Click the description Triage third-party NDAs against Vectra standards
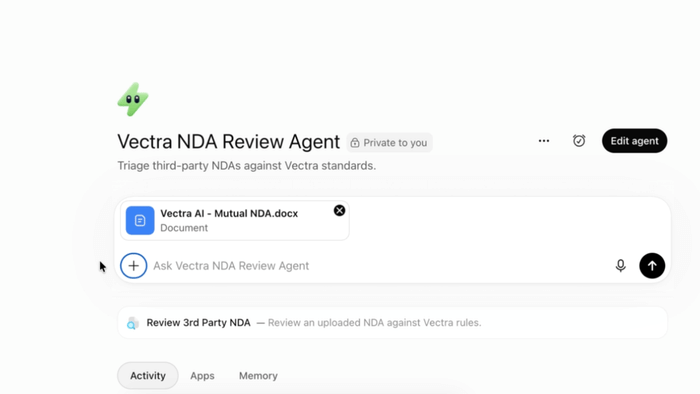 click(x=247, y=166)
